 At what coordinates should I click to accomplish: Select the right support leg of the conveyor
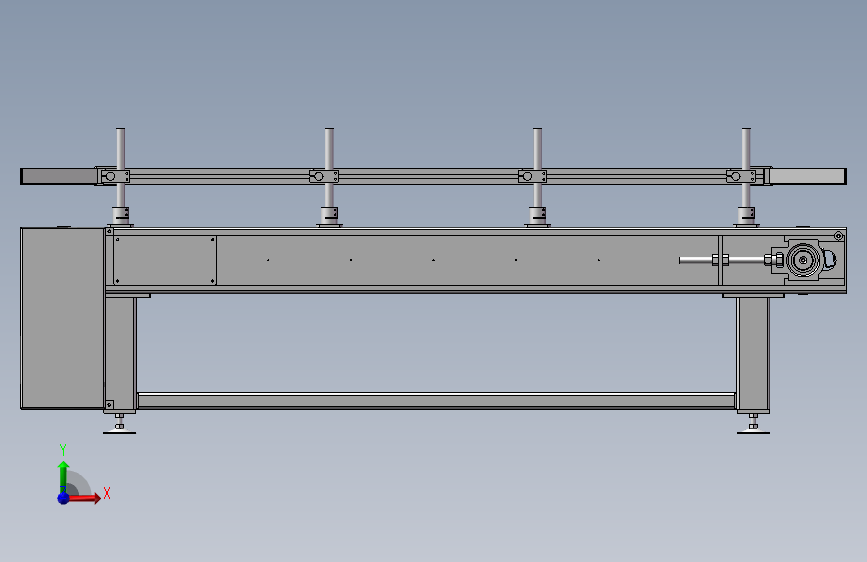753,354
